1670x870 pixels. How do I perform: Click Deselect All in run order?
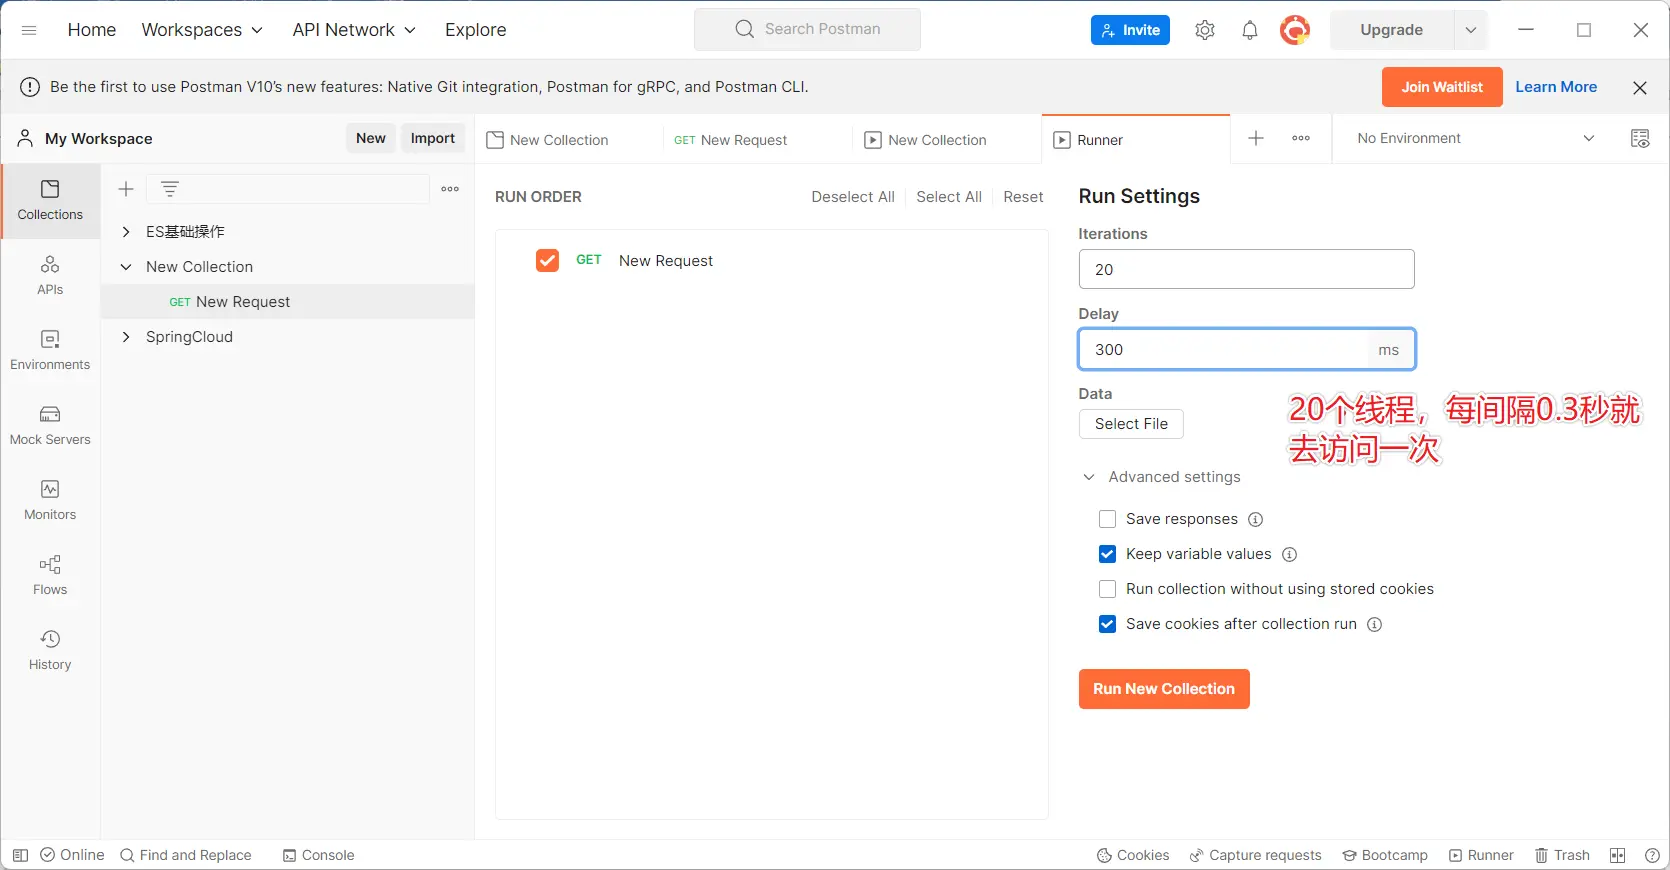pos(853,197)
